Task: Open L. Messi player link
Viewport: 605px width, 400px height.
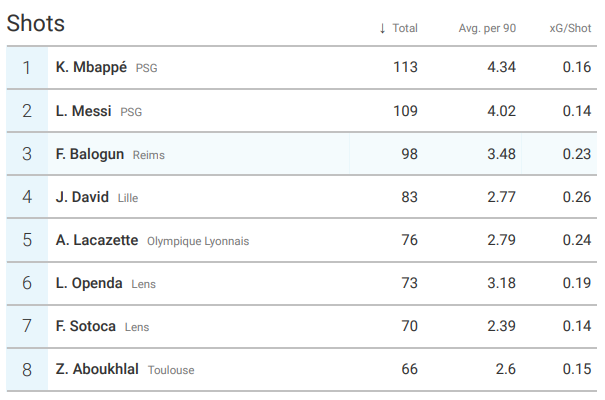Action: (84, 111)
